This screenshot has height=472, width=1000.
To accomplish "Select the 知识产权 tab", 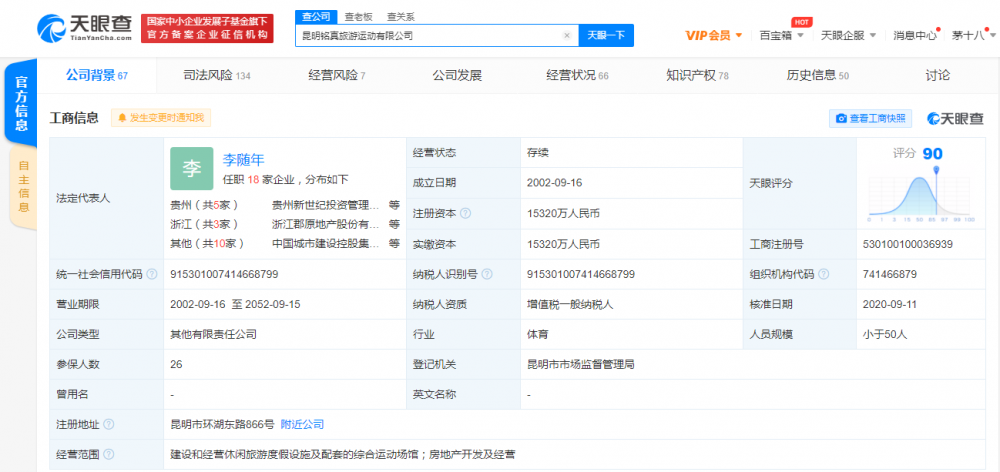I will click(x=697, y=75).
